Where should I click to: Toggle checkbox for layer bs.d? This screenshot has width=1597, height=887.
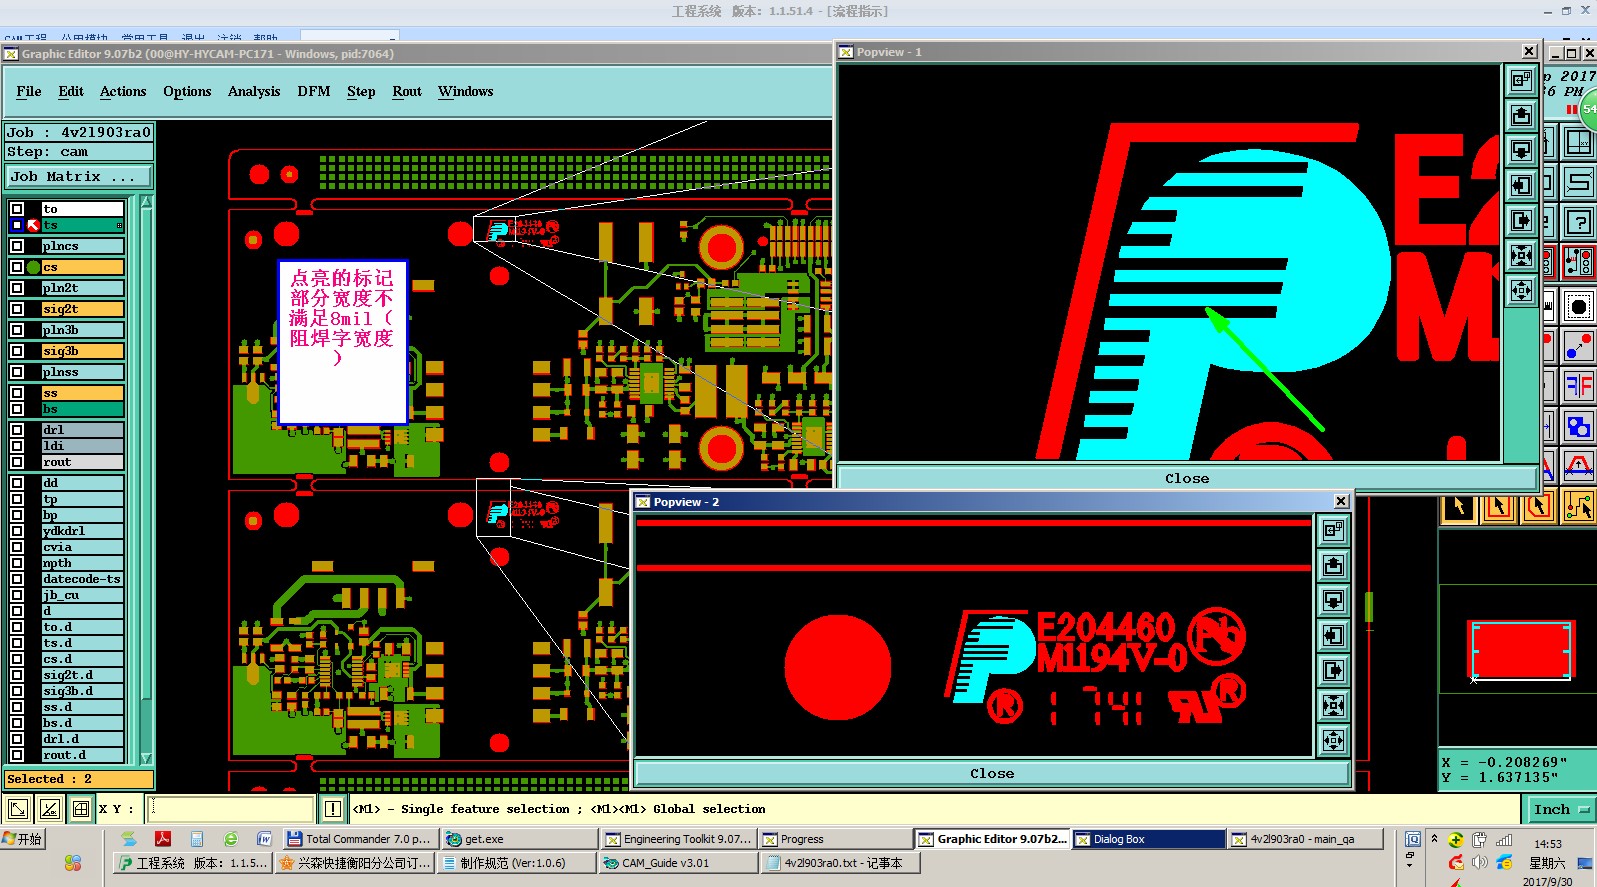coord(17,723)
